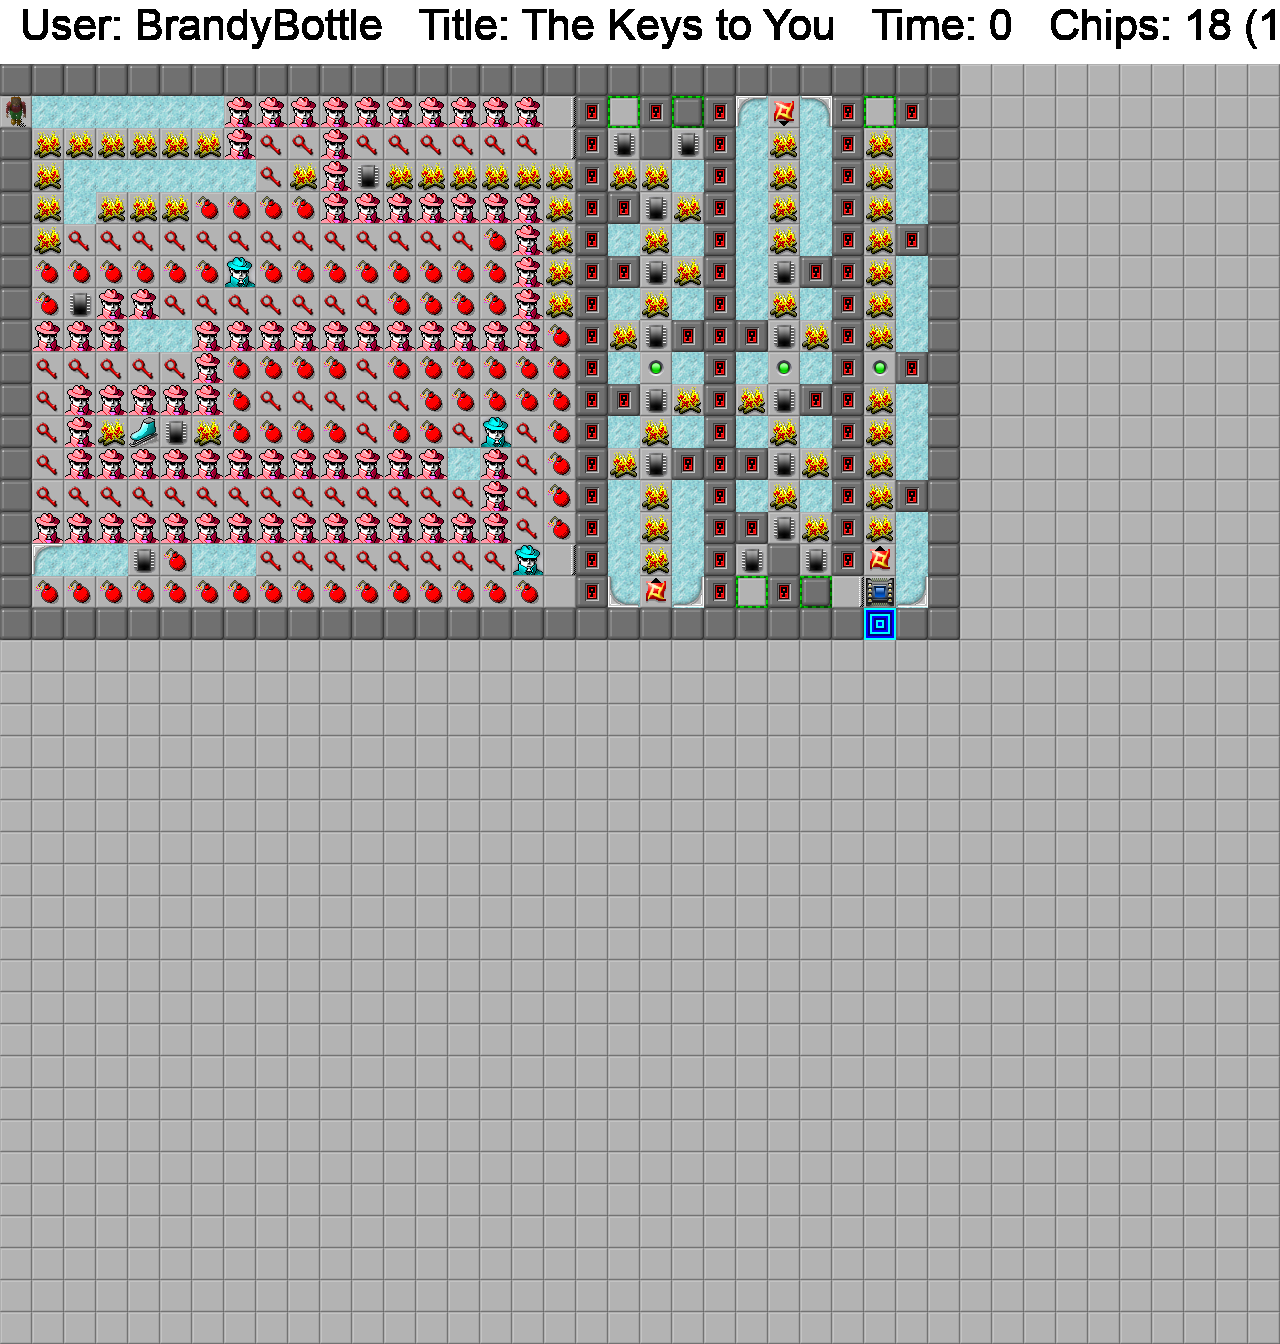Click the green button in the left ice column
The height and width of the screenshot is (1344, 1280).
[656, 368]
